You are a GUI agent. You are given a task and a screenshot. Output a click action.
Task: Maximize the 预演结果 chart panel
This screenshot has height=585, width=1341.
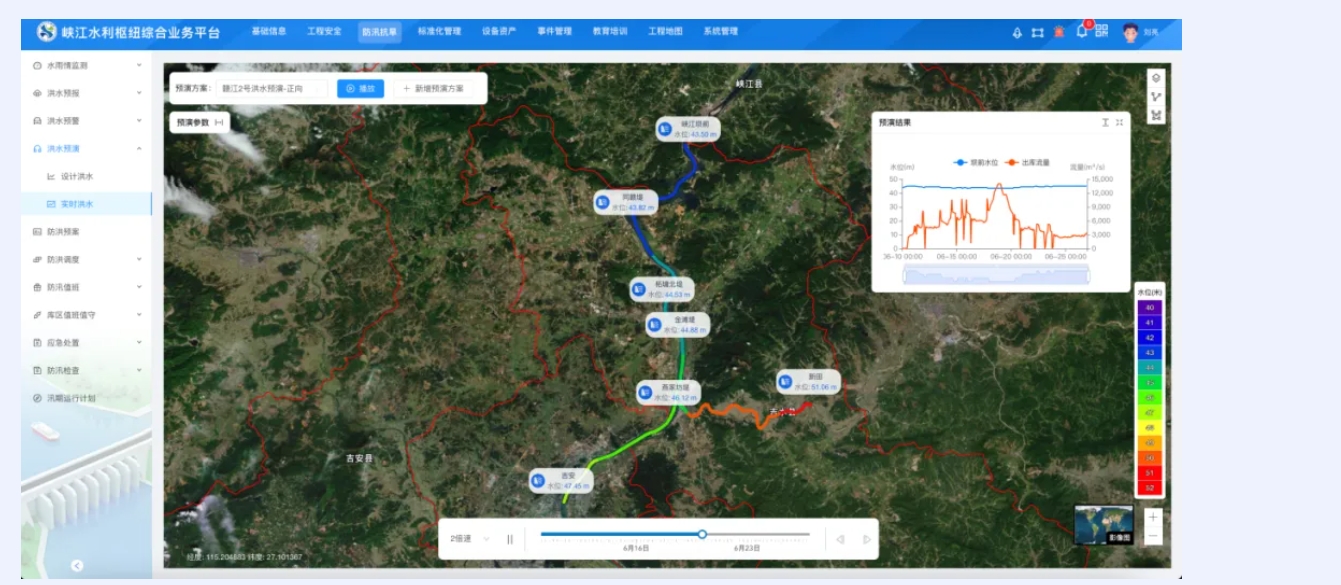tap(1119, 122)
